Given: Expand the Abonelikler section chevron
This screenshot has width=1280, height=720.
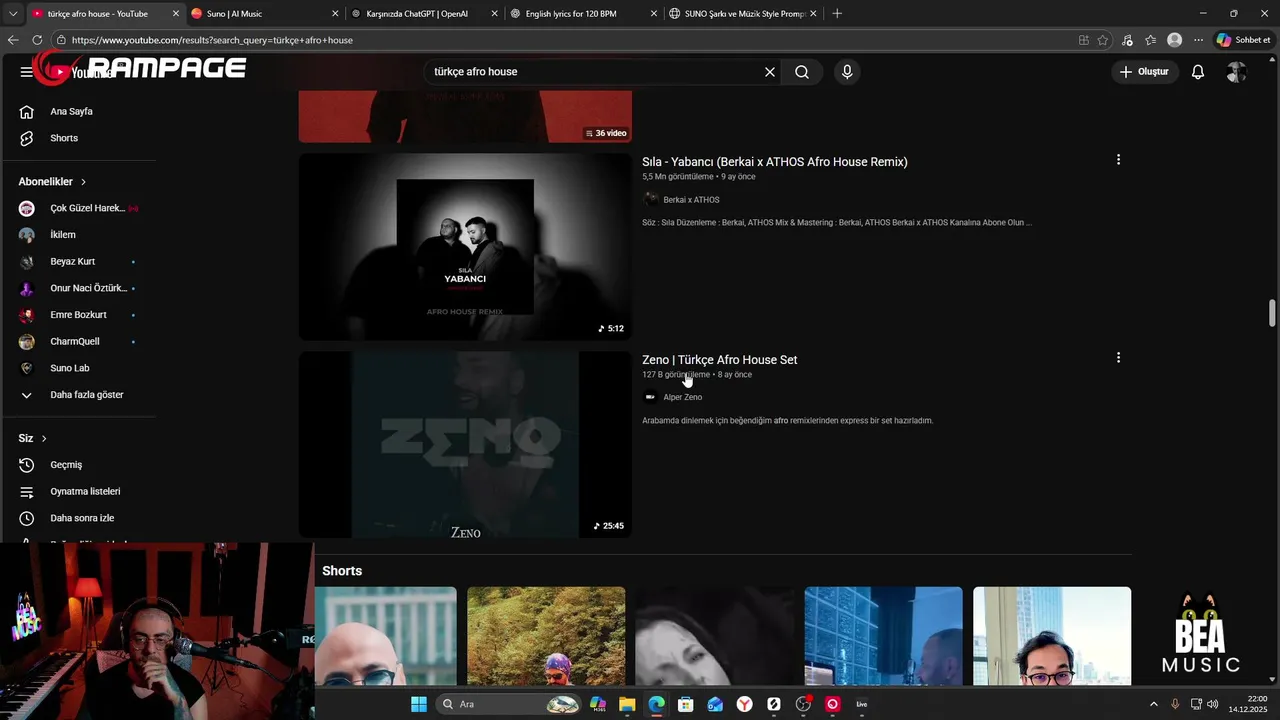Looking at the screenshot, I should pyautogui.click(x=83, y=182).
